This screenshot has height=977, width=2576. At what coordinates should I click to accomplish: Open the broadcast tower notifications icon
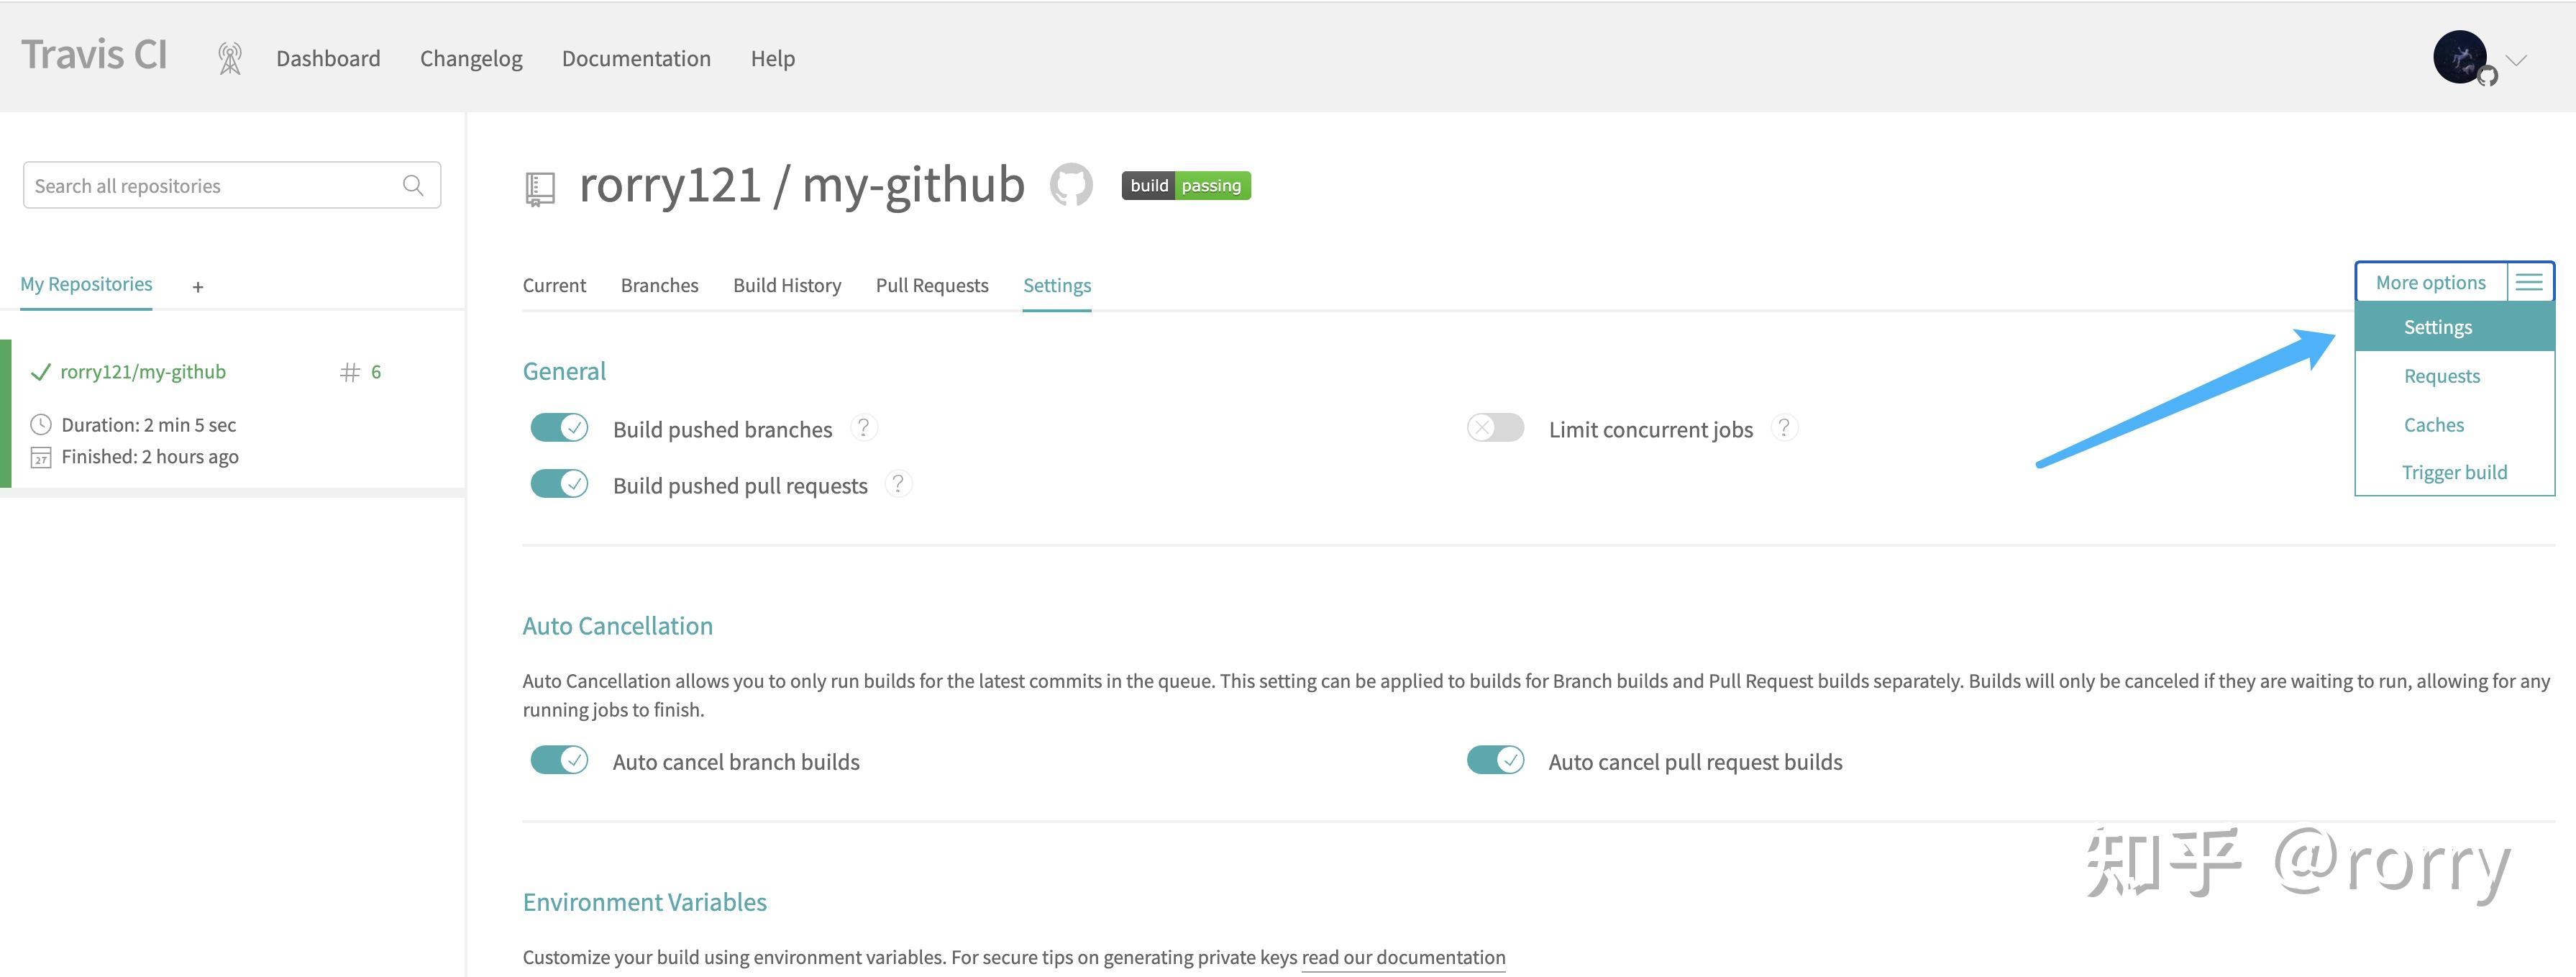(x=230, y=58)
